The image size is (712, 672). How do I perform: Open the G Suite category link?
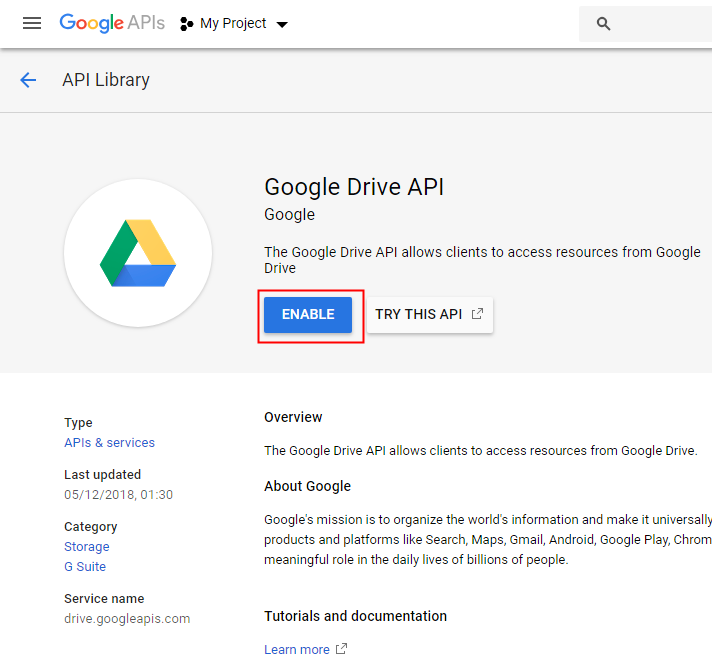(x=85, y=567)
